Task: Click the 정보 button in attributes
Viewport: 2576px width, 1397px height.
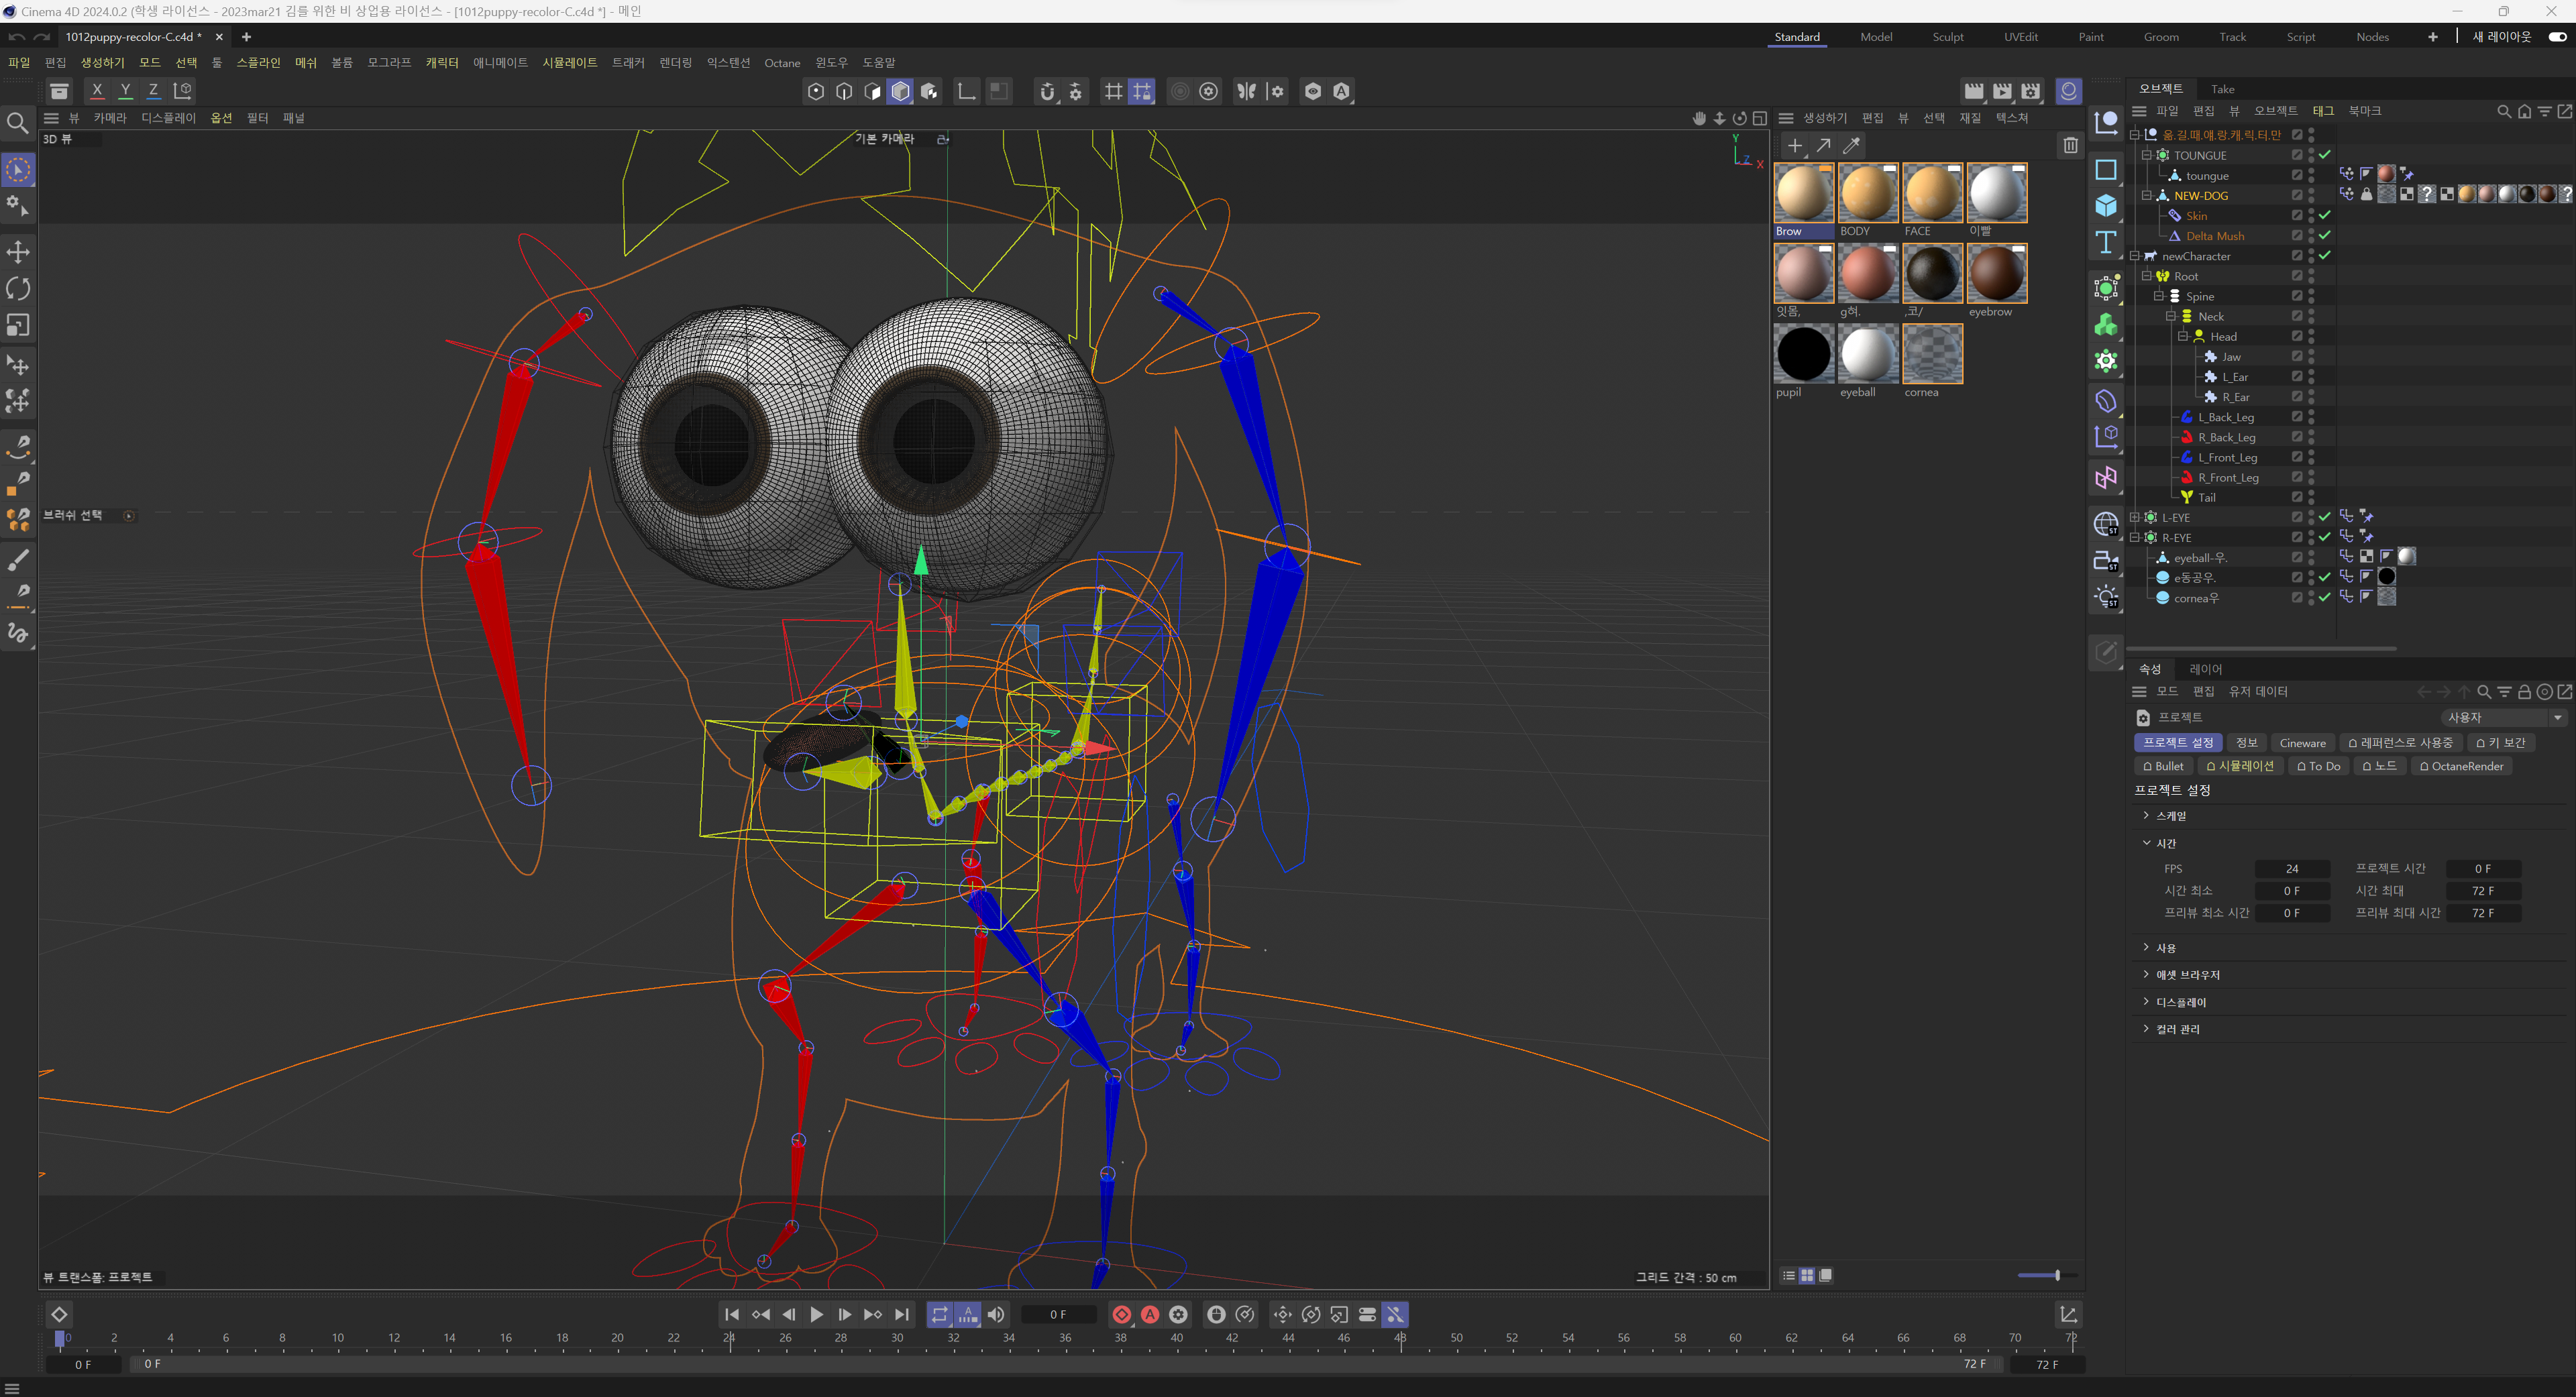Action: pos(2246,743)
